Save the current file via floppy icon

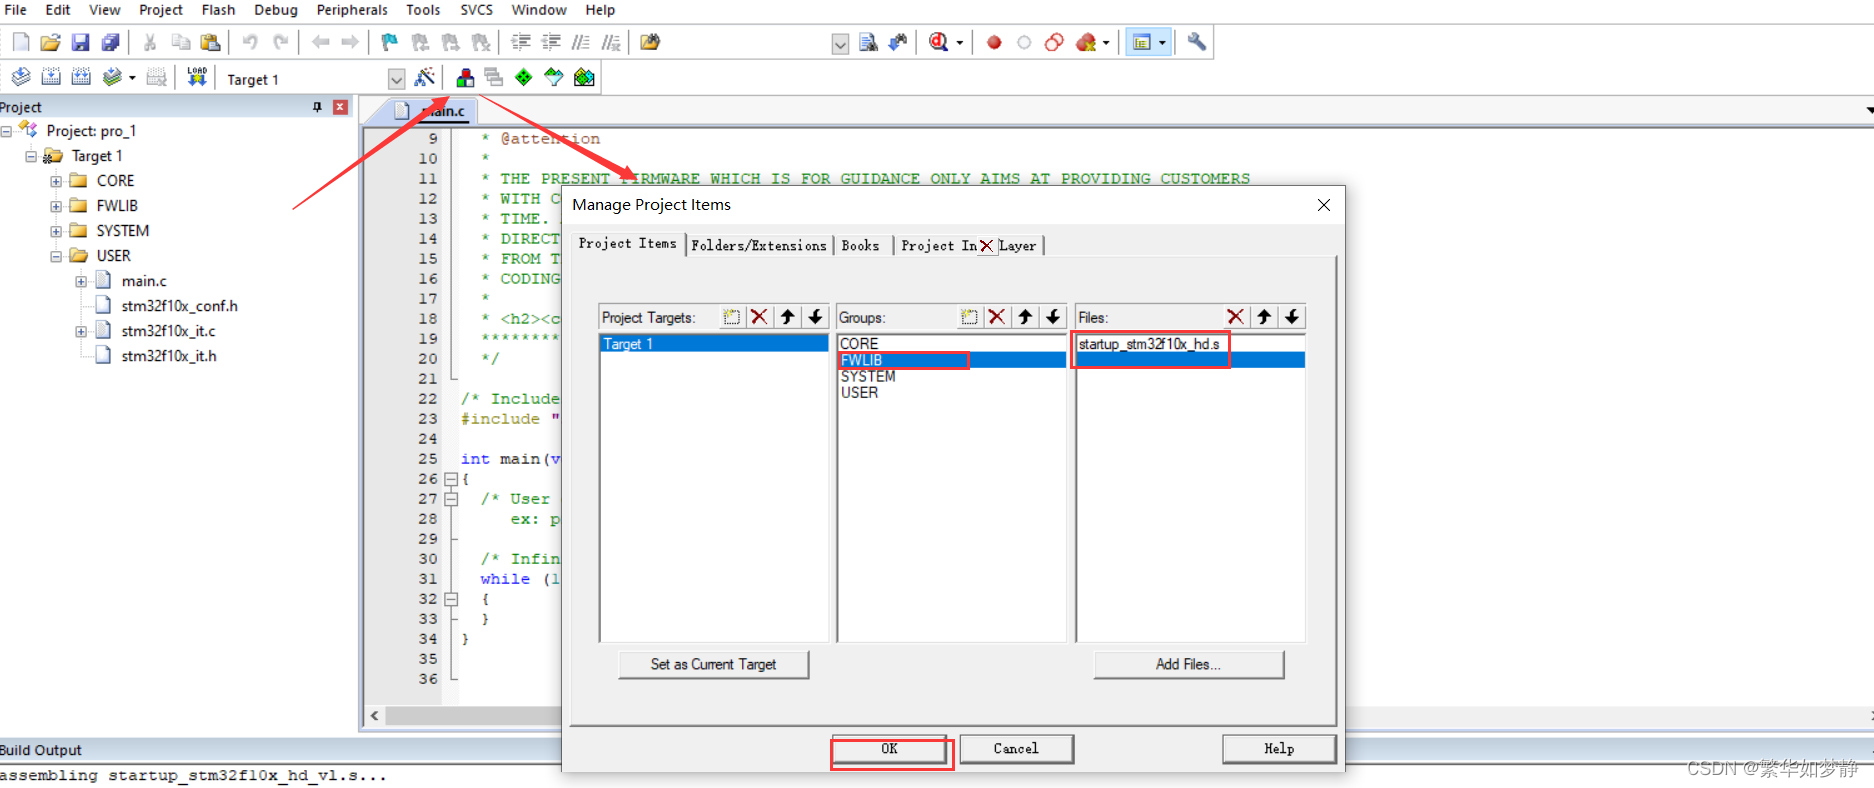click(81, 42)
